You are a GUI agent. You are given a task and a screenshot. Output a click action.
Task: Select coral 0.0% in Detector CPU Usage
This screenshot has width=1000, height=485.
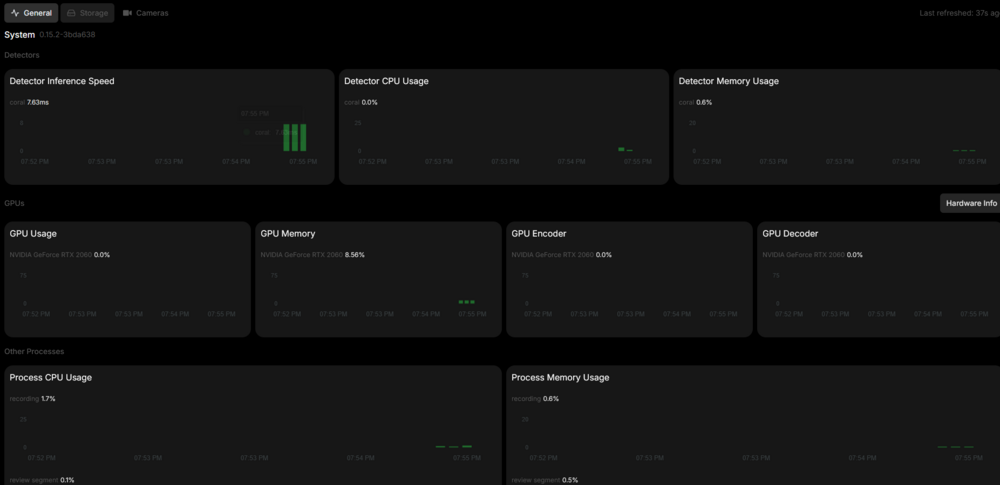point(361,102)
